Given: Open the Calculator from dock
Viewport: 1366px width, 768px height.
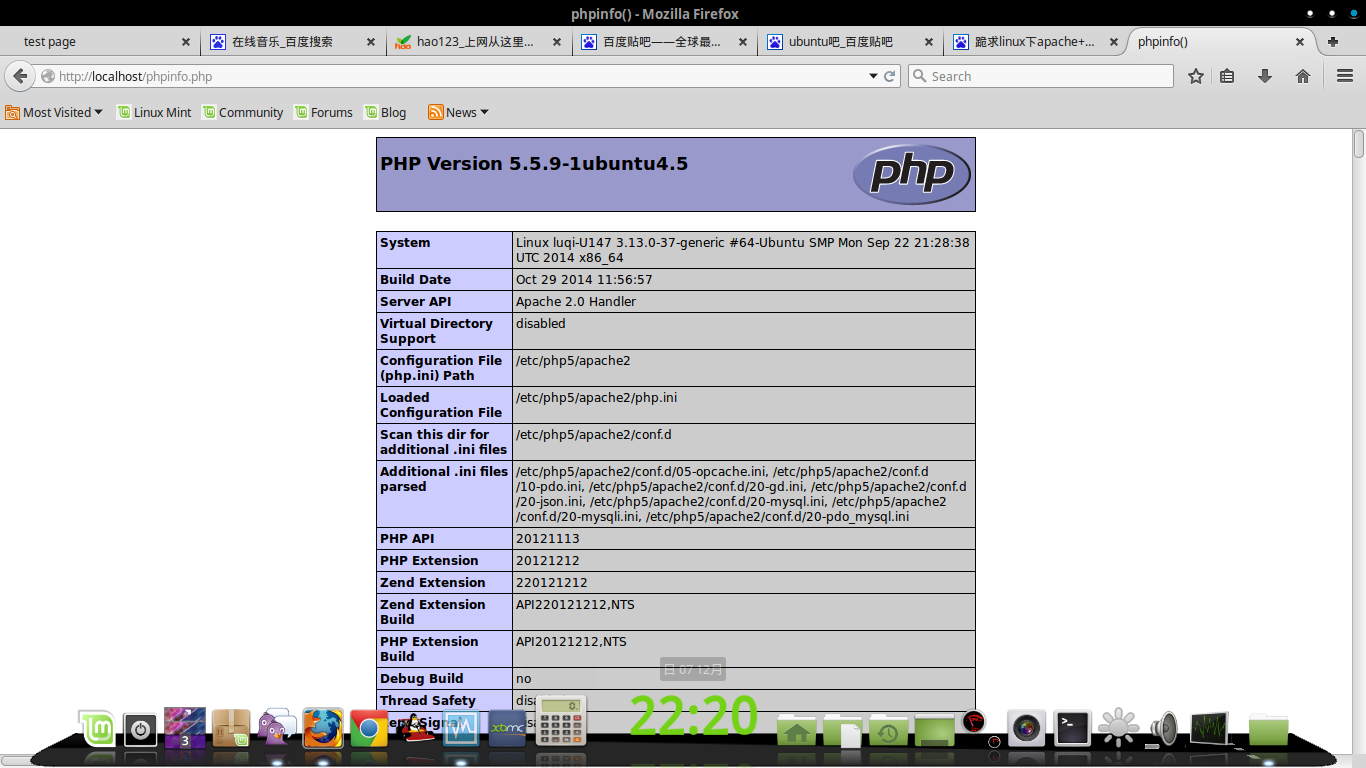Looking at the screenshot, I should pyautogui.click(x=560, y=721).
